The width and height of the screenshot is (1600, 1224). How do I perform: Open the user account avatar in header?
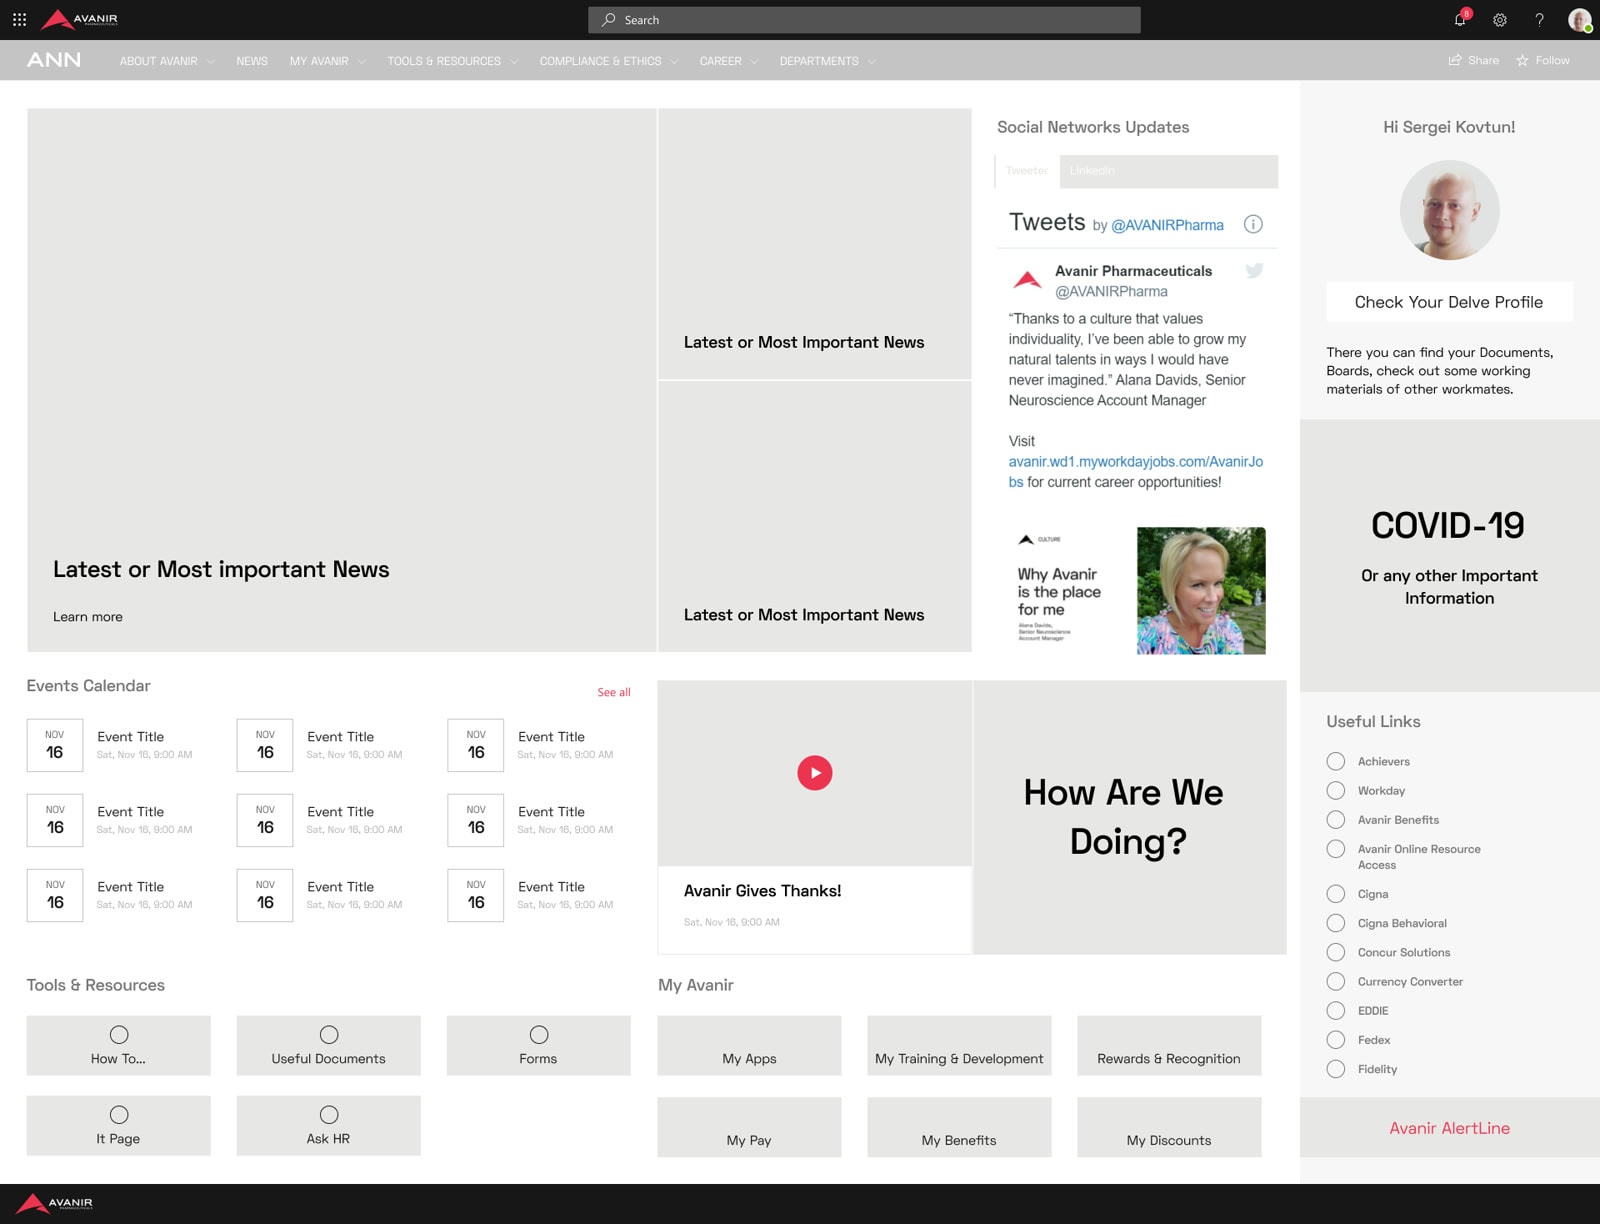tap(1580, 20)
